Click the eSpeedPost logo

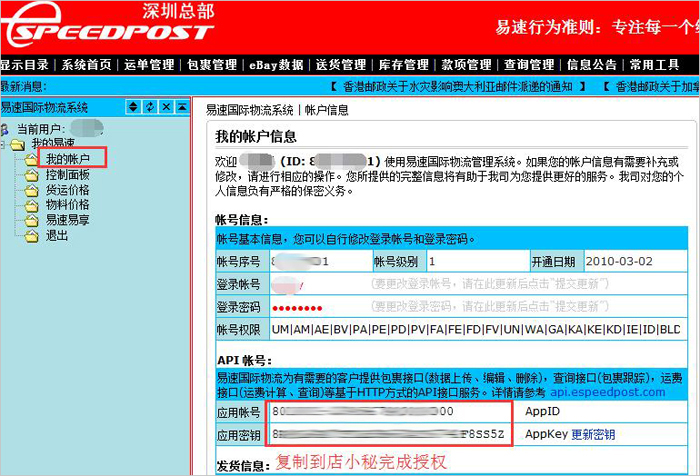(108, 25)
